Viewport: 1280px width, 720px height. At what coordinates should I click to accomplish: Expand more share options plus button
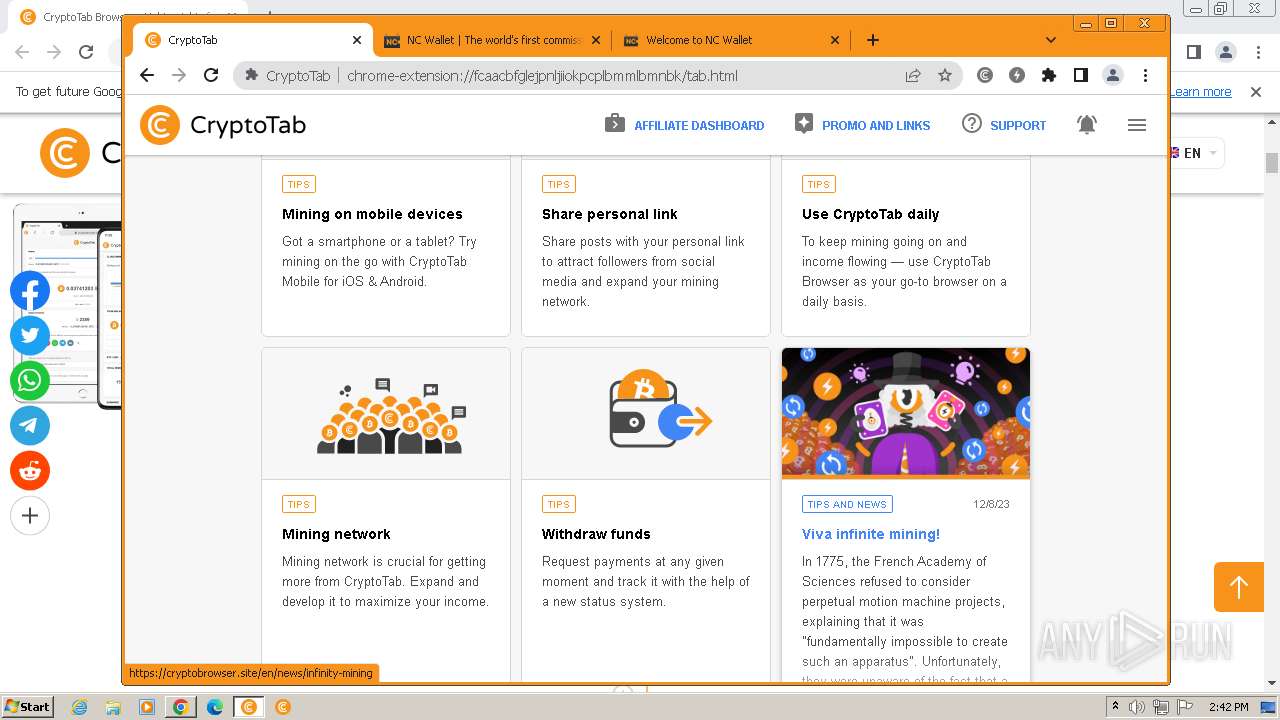coord(30,516)
